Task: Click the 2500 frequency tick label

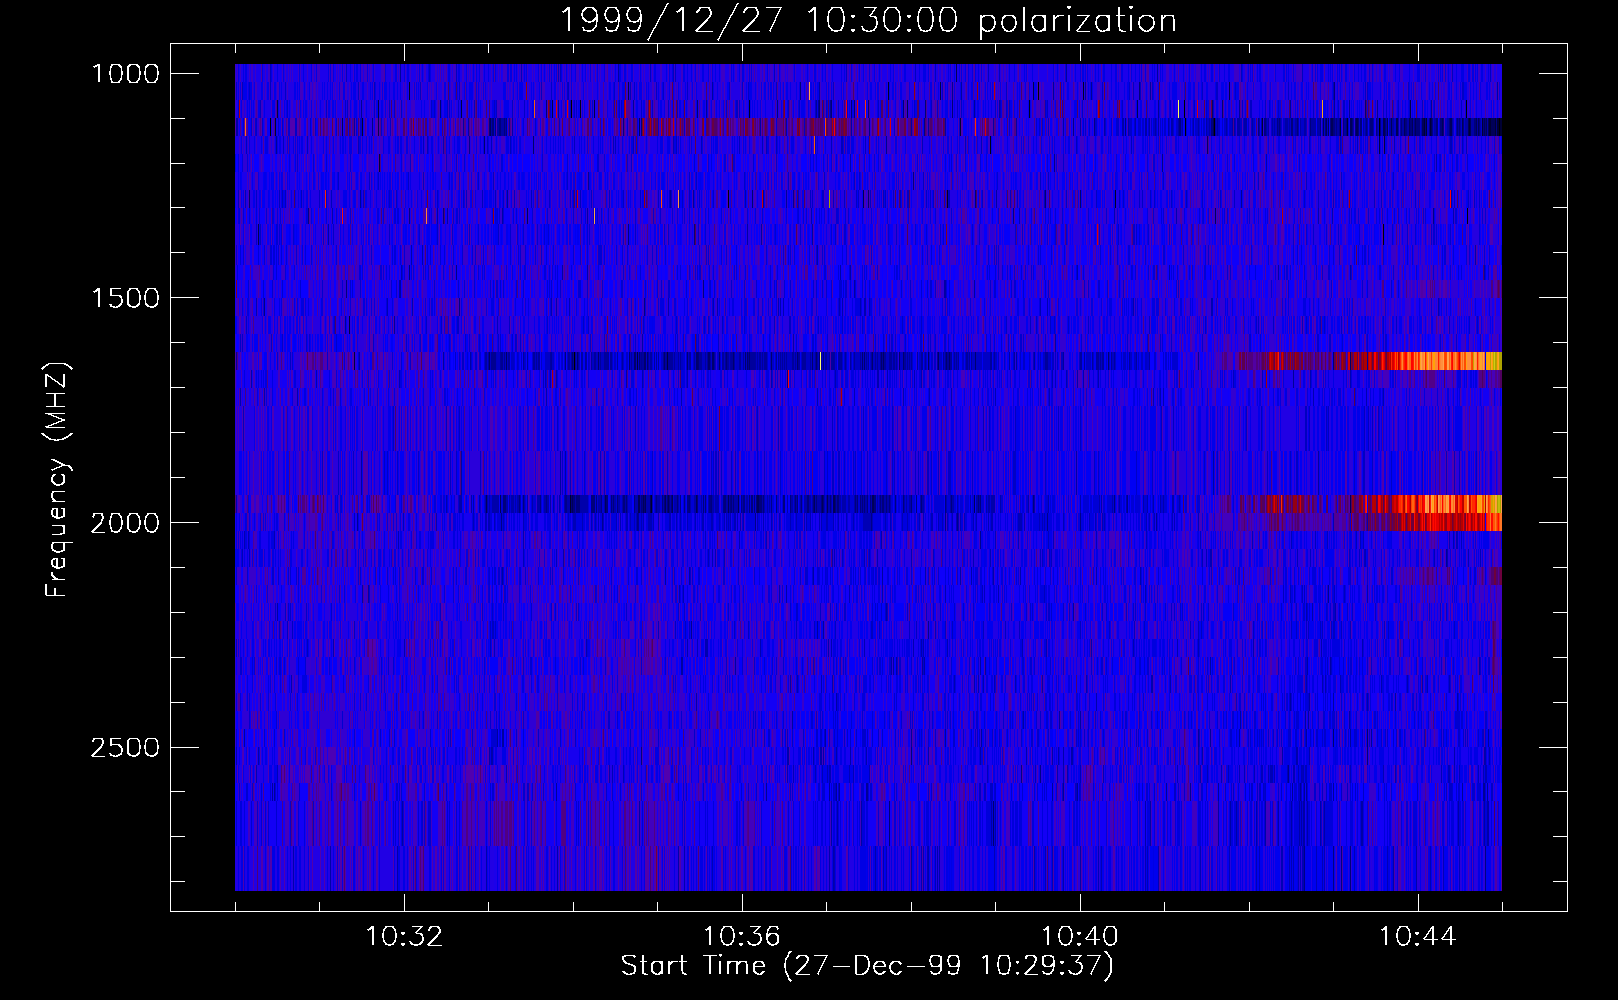Action: point(125,748)
